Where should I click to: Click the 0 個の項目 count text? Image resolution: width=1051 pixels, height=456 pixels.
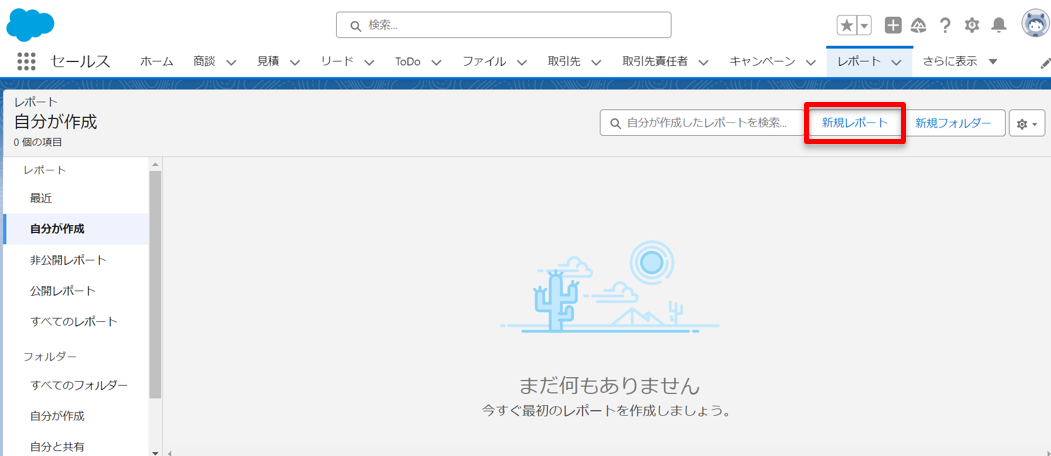point(38,142)
